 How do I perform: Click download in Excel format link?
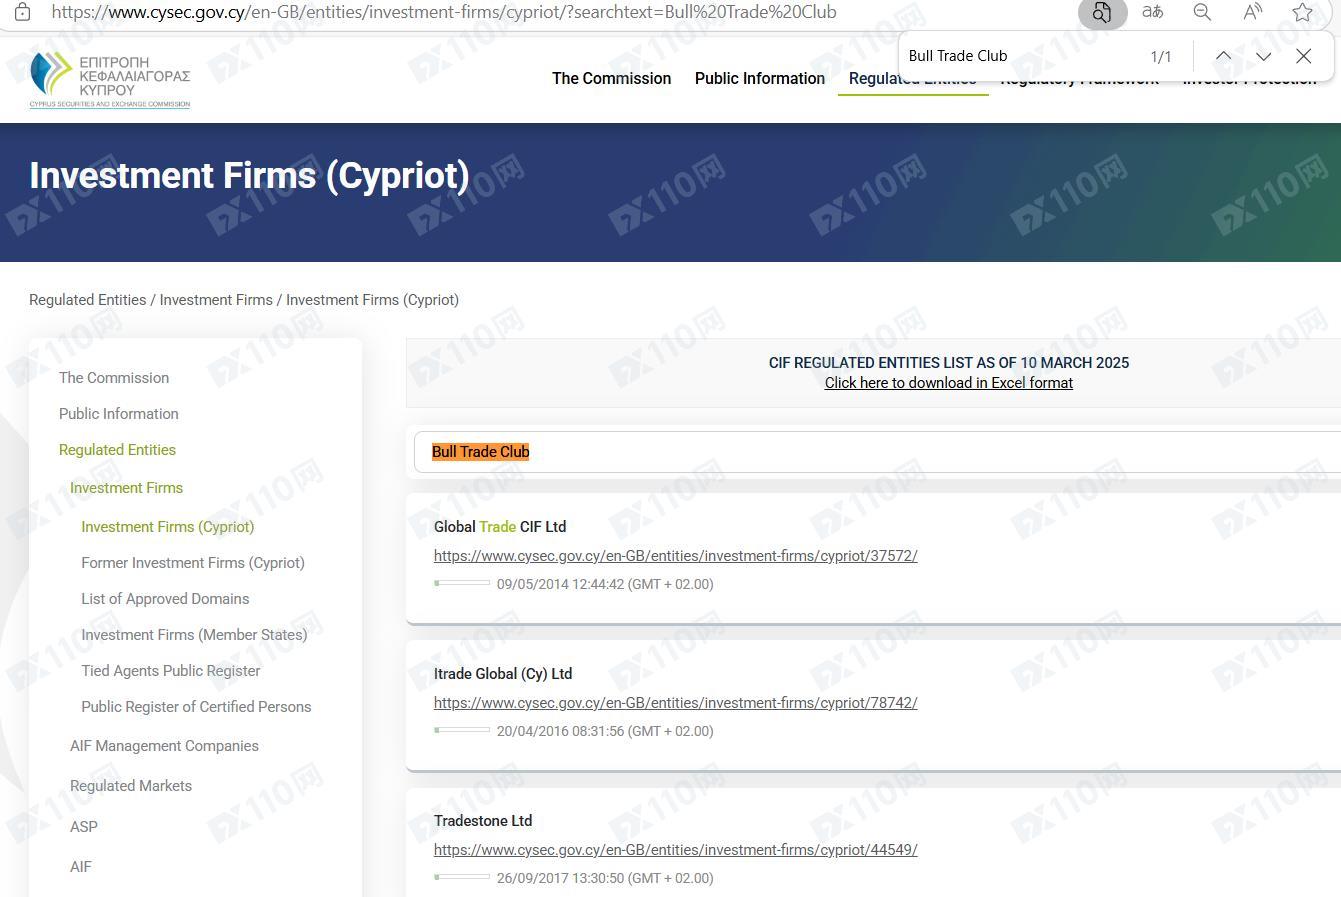tap(948, 383)
